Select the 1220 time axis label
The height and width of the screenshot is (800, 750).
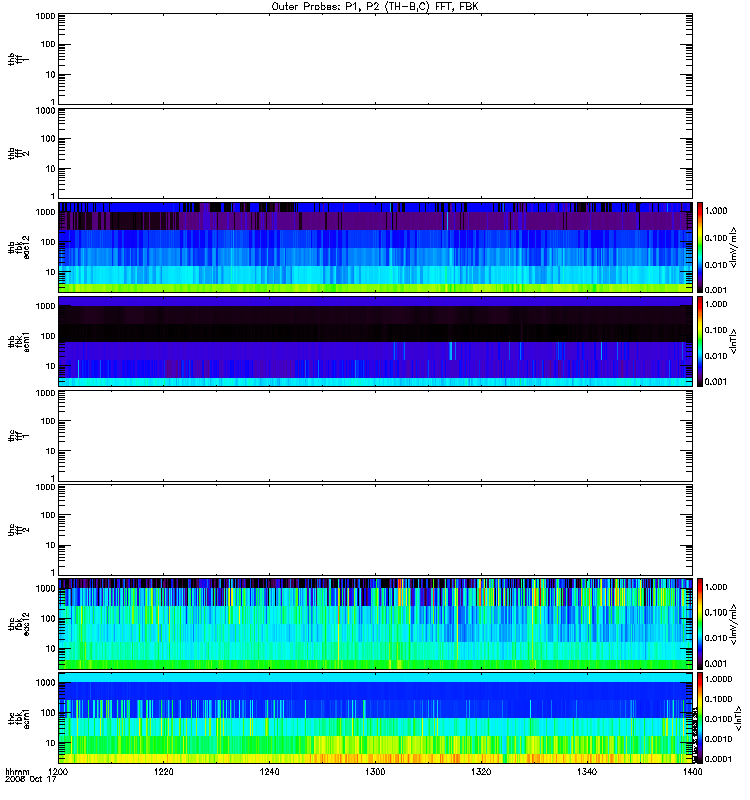point(164,771)
